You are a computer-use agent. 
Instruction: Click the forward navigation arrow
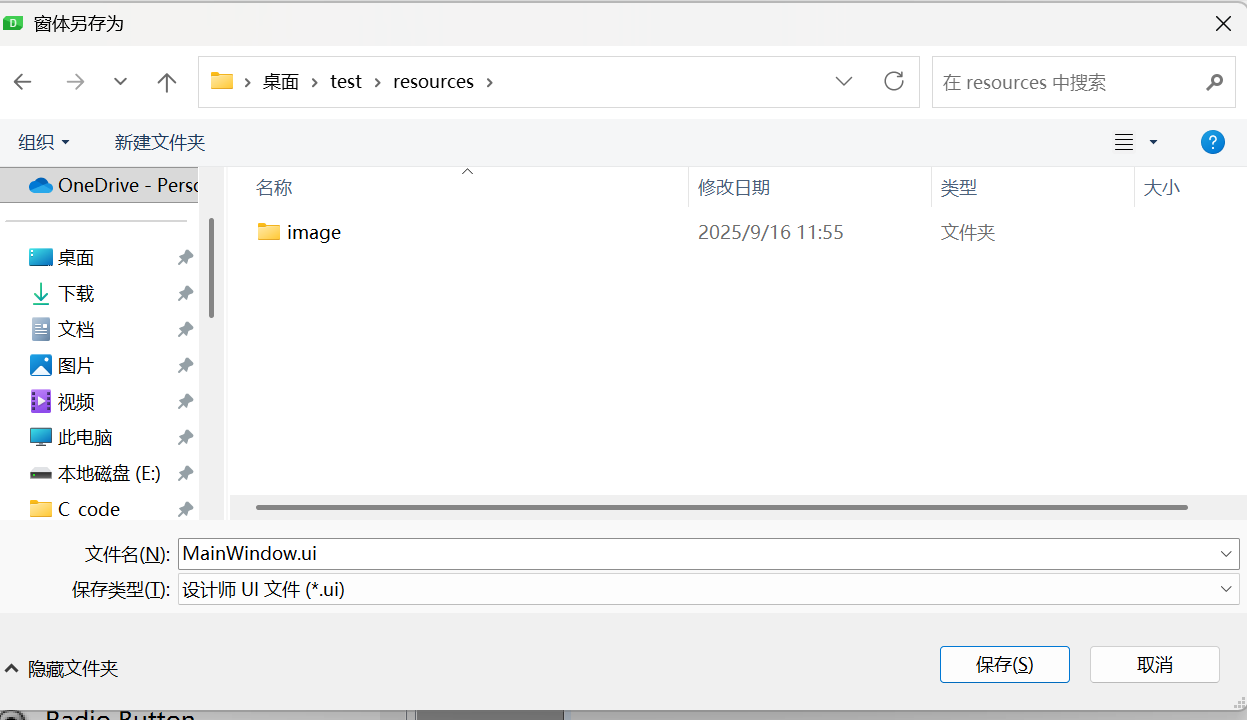(75, 82)
